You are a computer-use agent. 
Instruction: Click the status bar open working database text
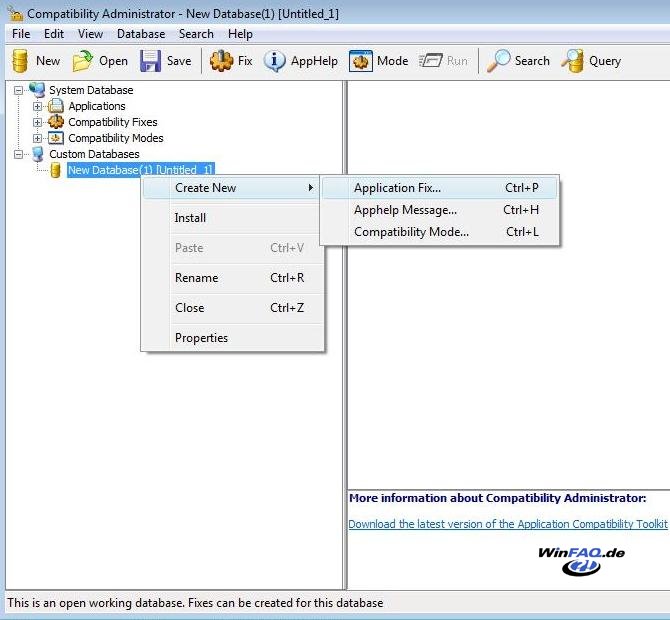point(195,603)
